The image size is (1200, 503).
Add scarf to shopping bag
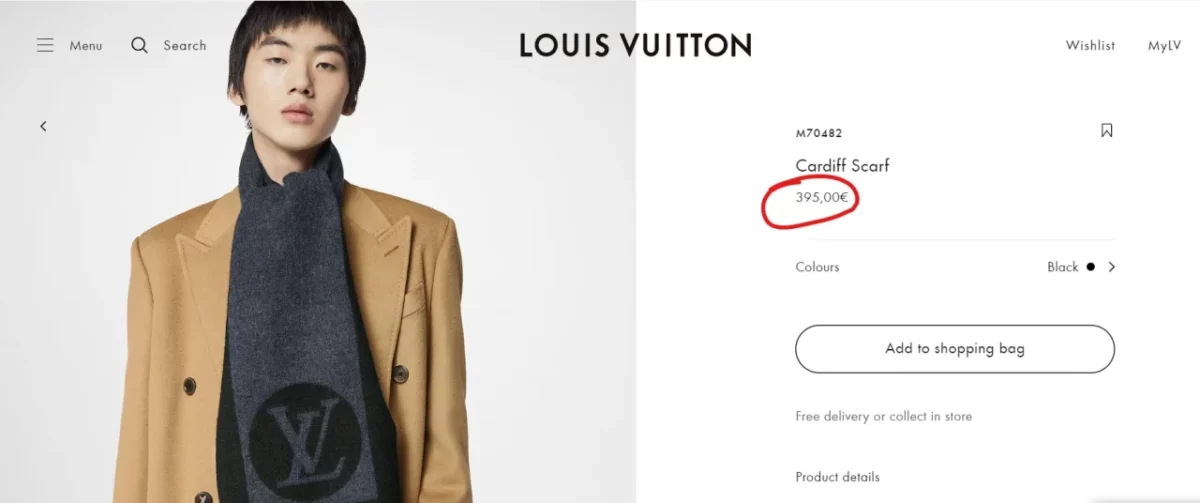[x=955, y=349]
